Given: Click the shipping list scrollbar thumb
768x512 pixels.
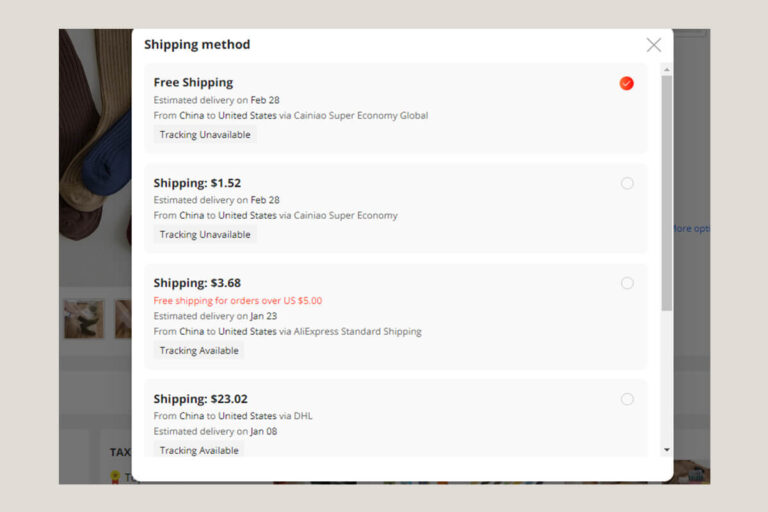Looking at the screenshot, I should coord(667,190).
